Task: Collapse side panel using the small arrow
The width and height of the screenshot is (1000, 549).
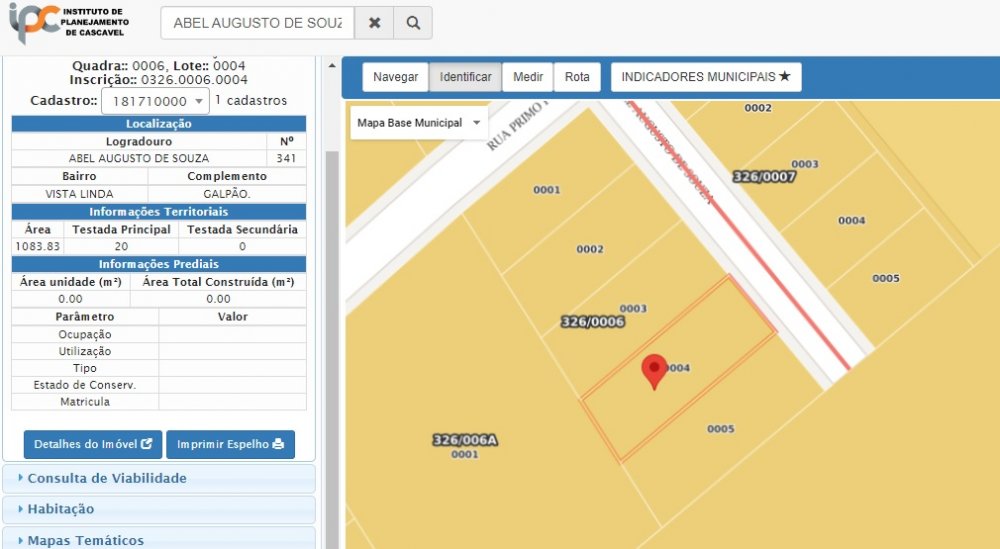Action: point(333,68)
